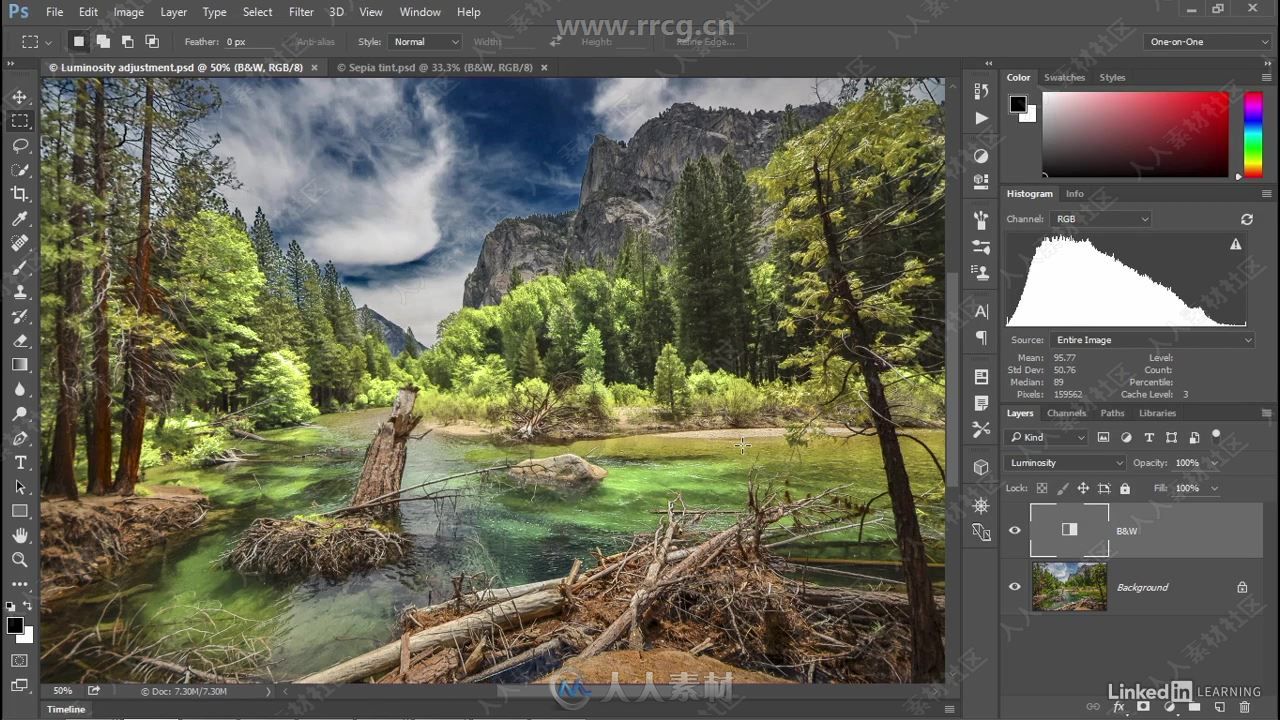The height and width of the screenshot is (720, 1280).
Task: Open the Style Normal dropdown
Action: [425, 42]
